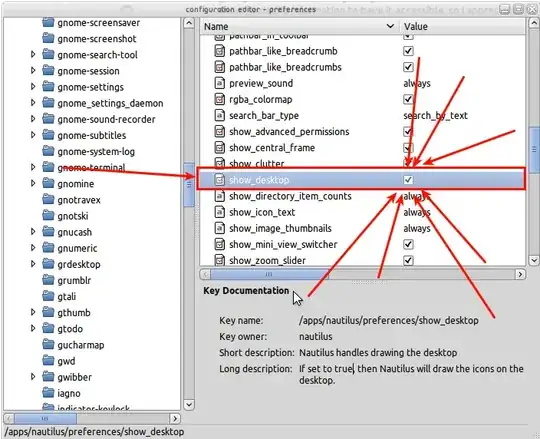The height and width of the screenshot is (439, 540).
Task: Click the folder tree scroll-up arrow
Action: coord(189,23)
